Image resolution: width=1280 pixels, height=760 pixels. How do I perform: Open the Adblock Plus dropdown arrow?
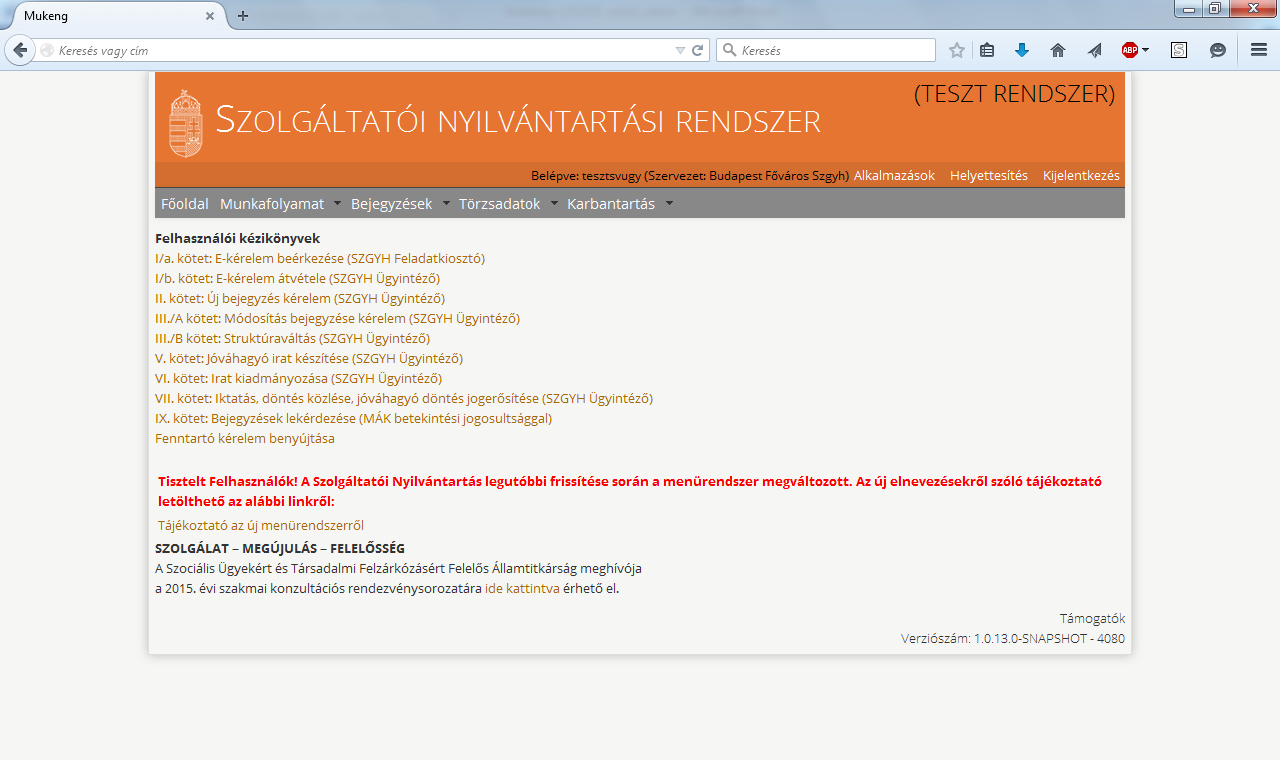pyautogui.click(x=1146, y=50)
